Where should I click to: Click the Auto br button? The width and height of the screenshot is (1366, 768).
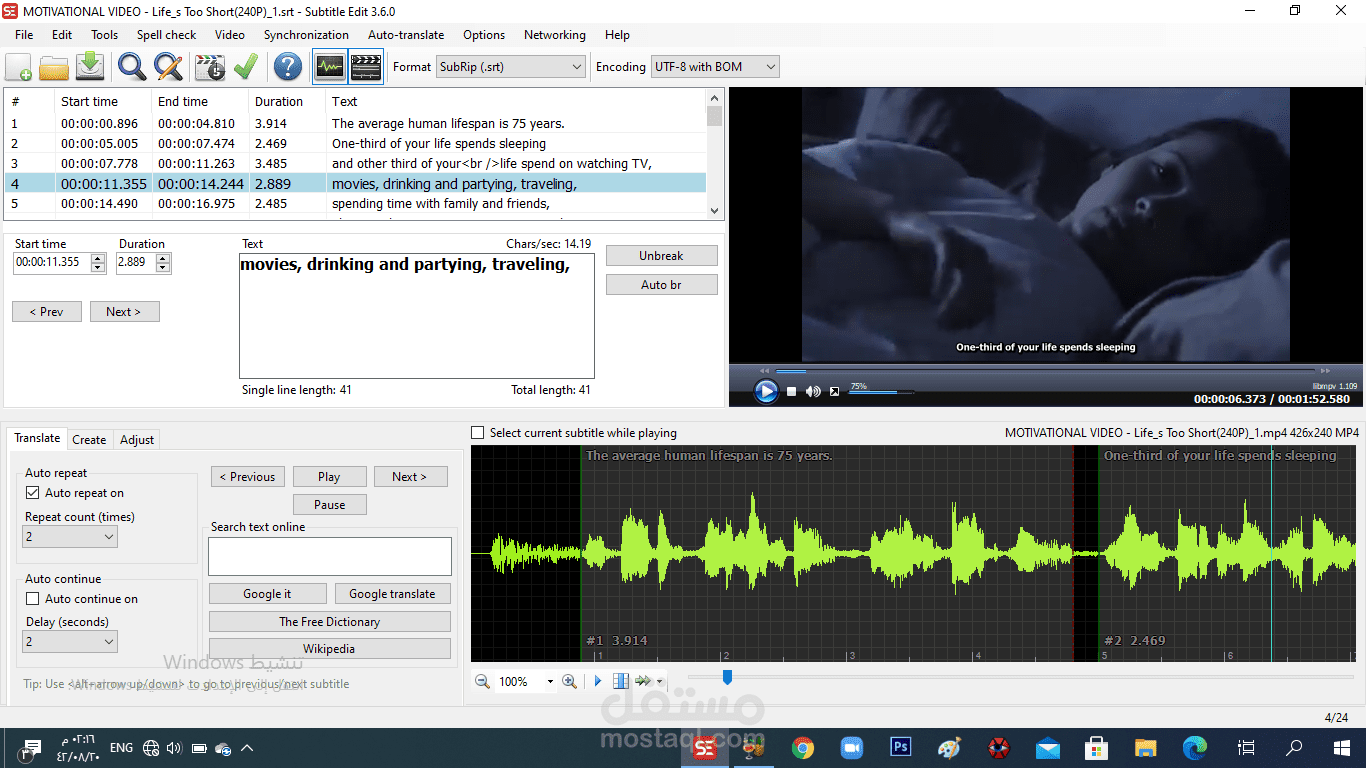pos(662,285)
